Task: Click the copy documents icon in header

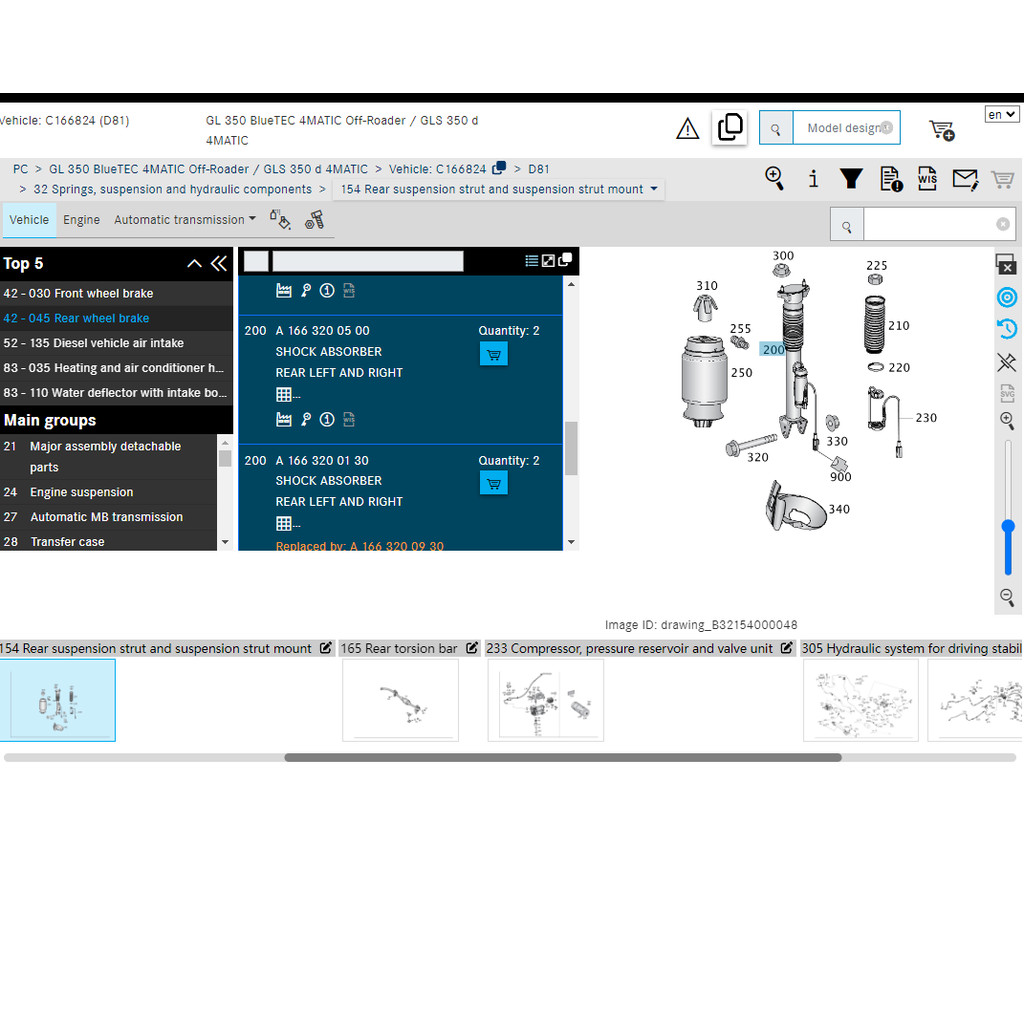Action: [729, 127]
